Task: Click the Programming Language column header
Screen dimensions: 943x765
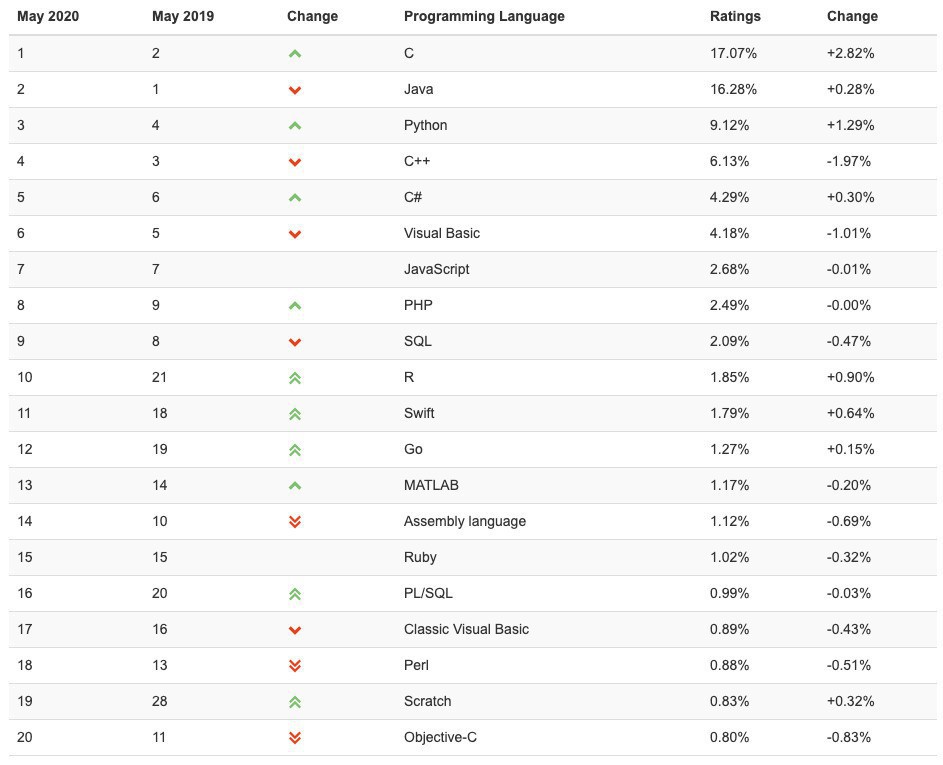Action: coord(484,16)
